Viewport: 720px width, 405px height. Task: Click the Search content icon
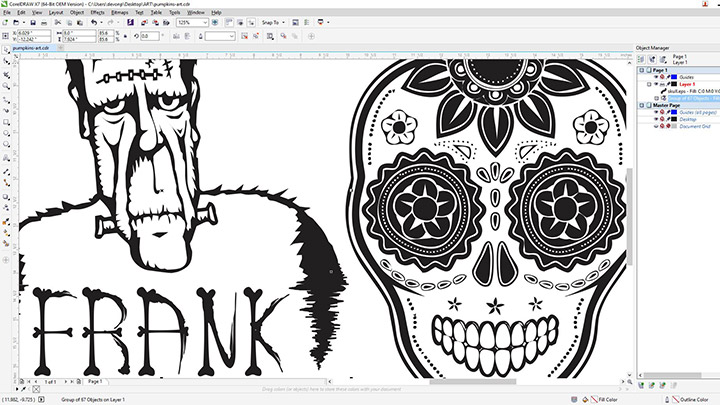pyautogui.click(x=130, y=22)
